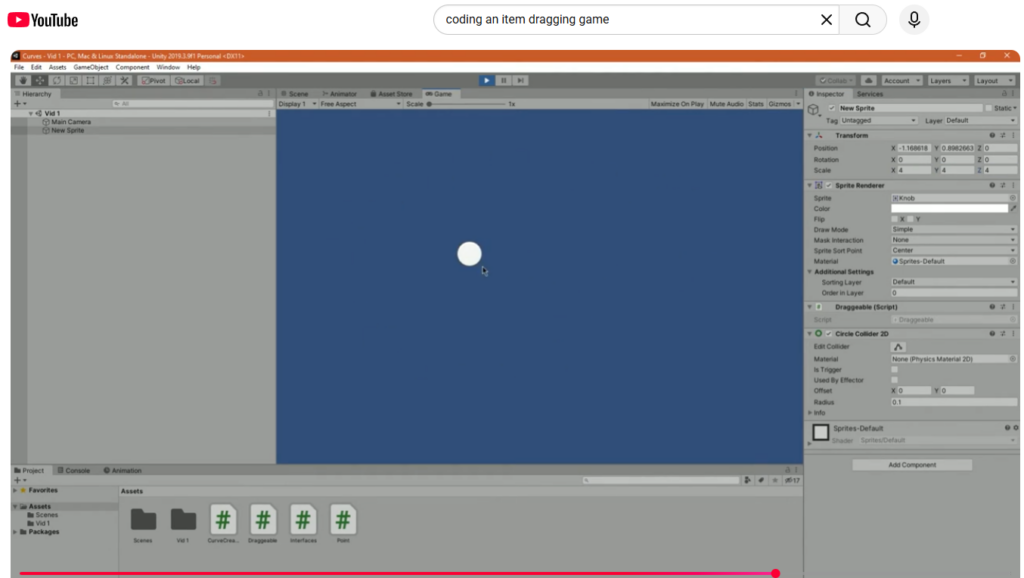Viewport: 1024px width, 578px height.
Task: Collapse the Transform component section
Action: click(809, 135)
